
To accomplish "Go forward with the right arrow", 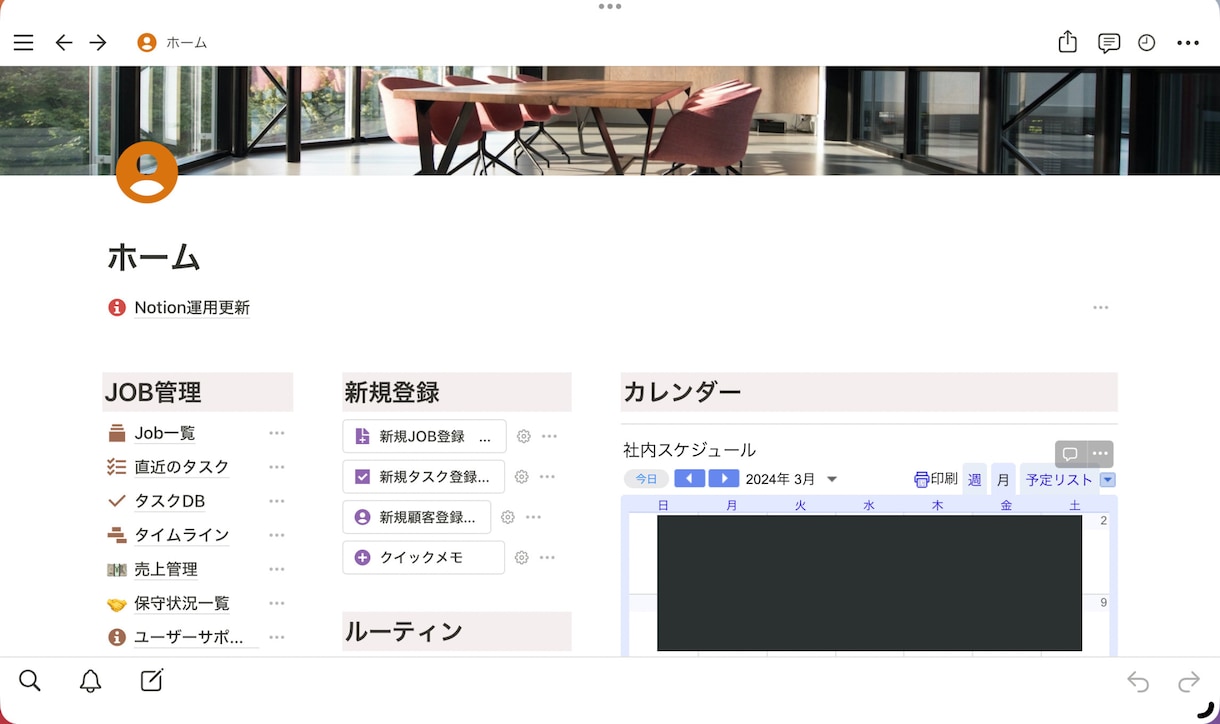I will point(98,43).
